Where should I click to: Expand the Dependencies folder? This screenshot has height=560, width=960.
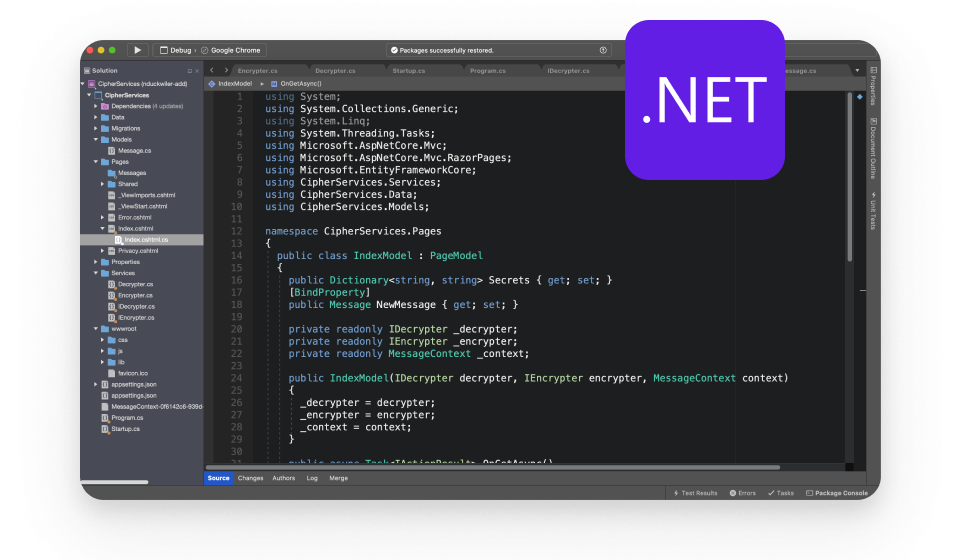(x=96, y=106)
